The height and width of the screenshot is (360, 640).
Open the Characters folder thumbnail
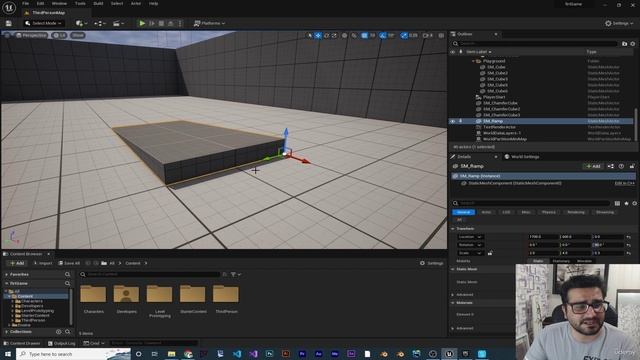[x=93, y=294]
